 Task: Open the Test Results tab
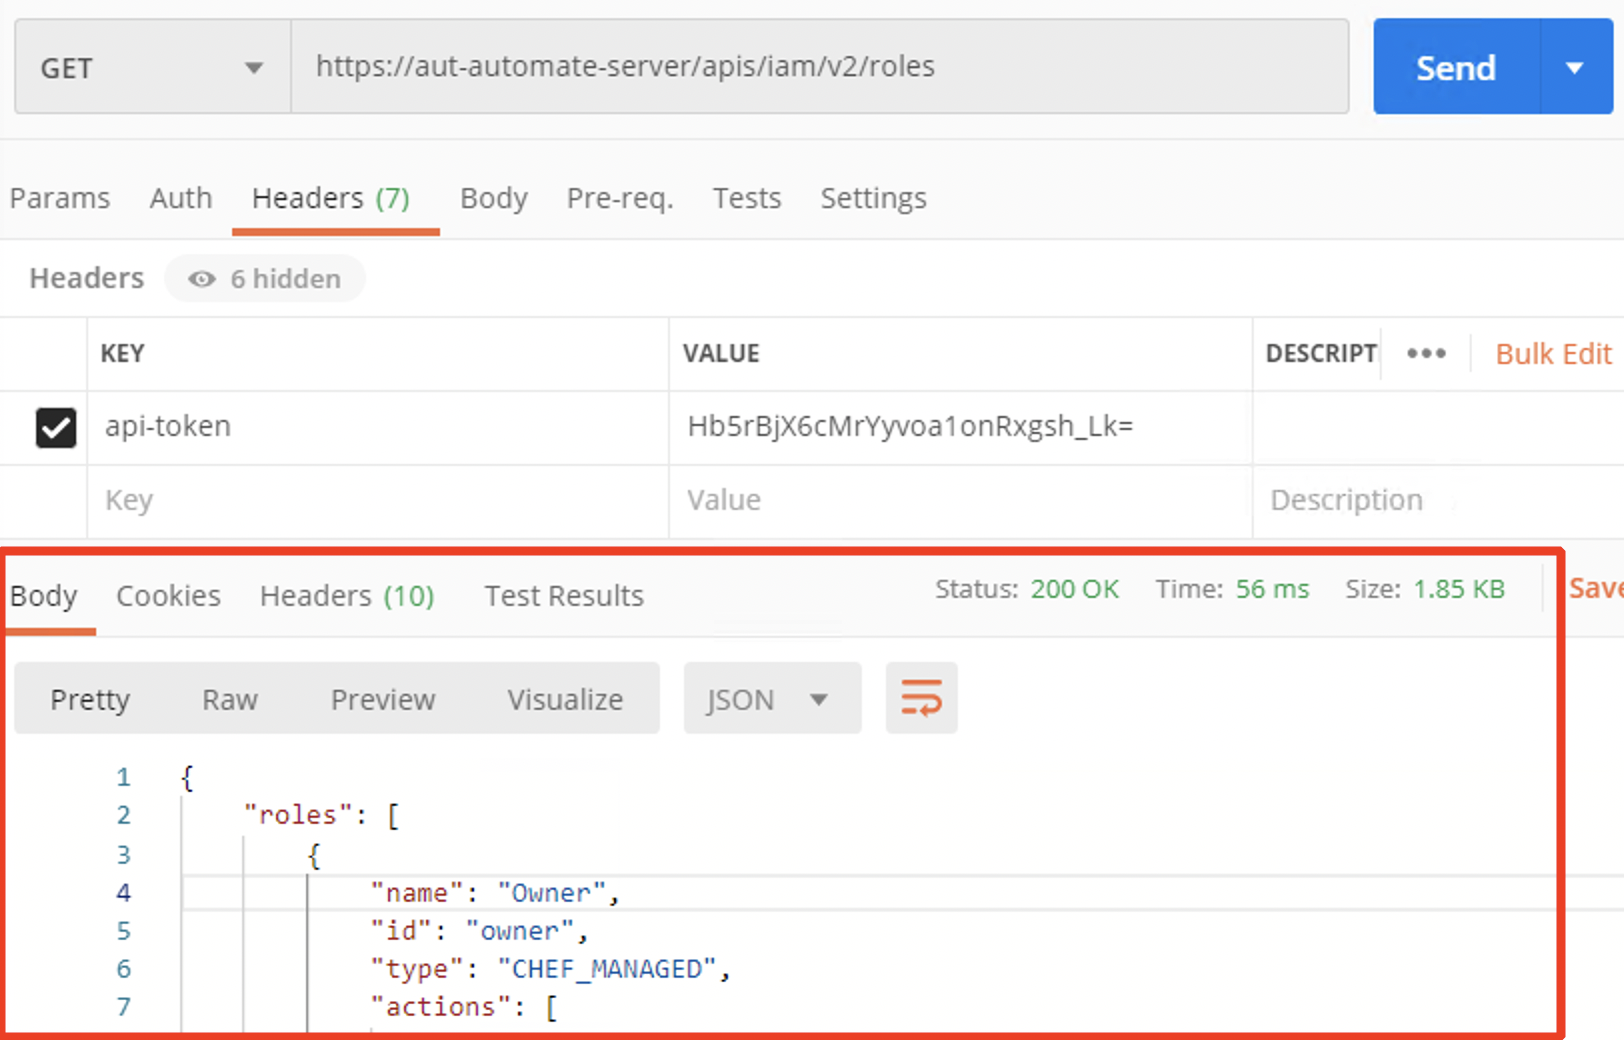click(x=564, y=596)
